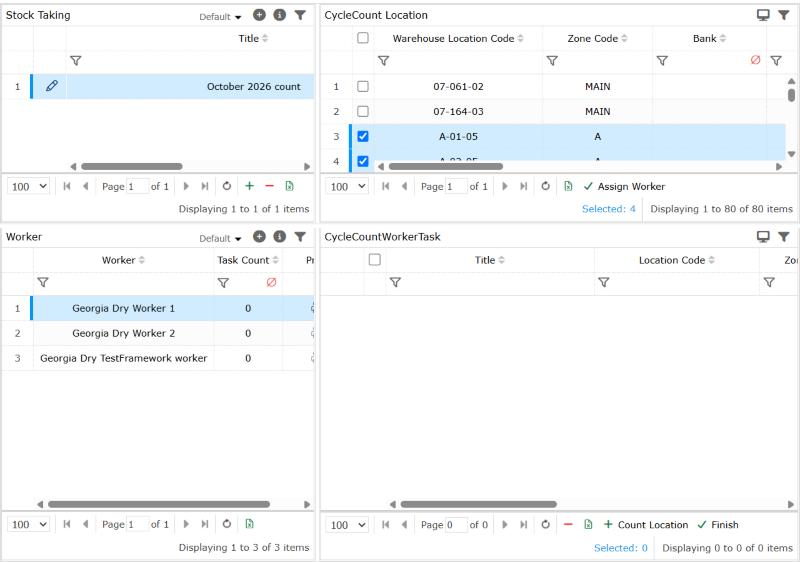Click the Finish button

[717, 525]
